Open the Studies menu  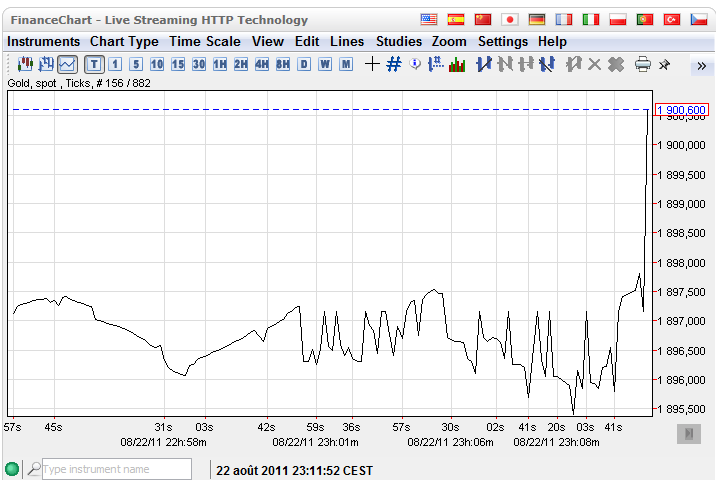[x=399, y=41]
